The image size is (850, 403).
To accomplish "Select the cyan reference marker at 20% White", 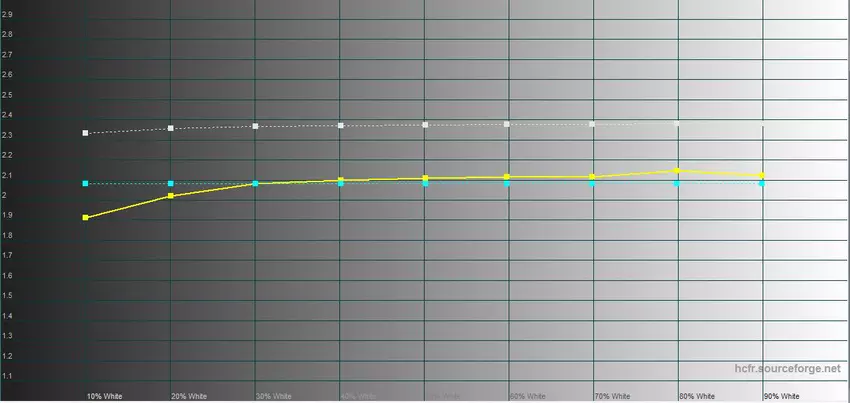I will (171, 184).
